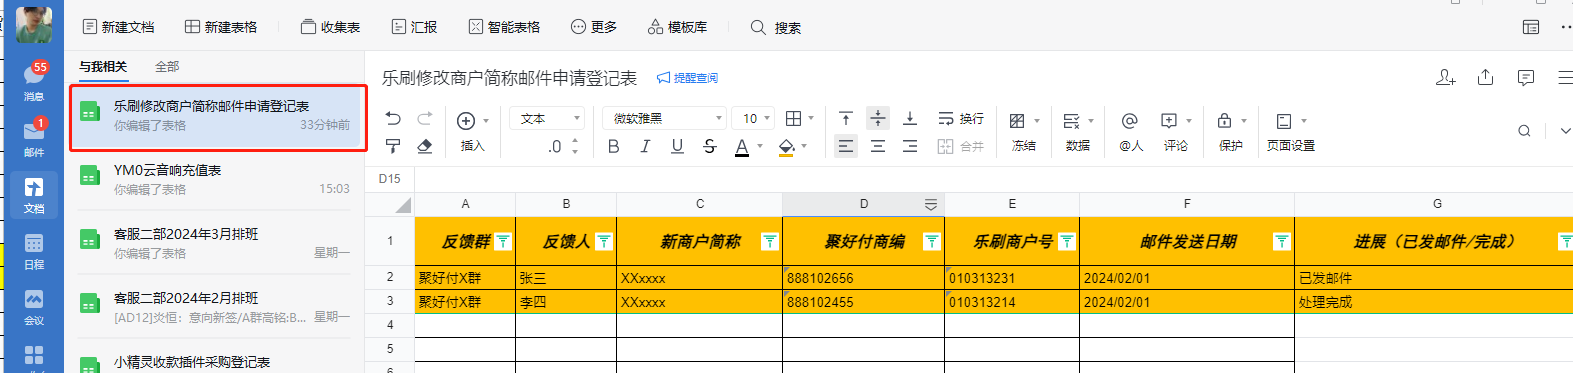
Task: Toggle Bold formatting
Action: click(x=614, y=146)
